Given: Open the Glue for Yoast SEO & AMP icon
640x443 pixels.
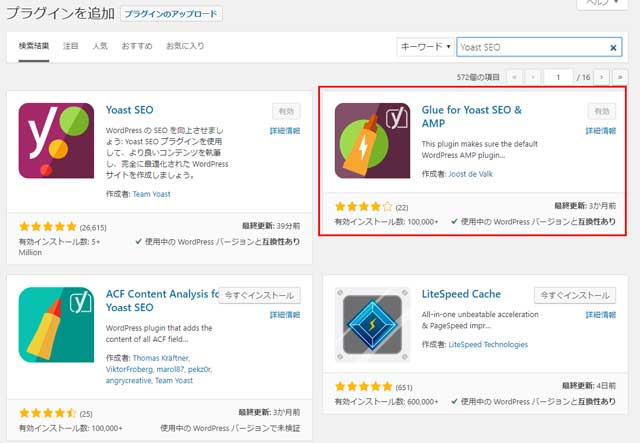Looking at the screenshot, I should click(x=372, y=140).
